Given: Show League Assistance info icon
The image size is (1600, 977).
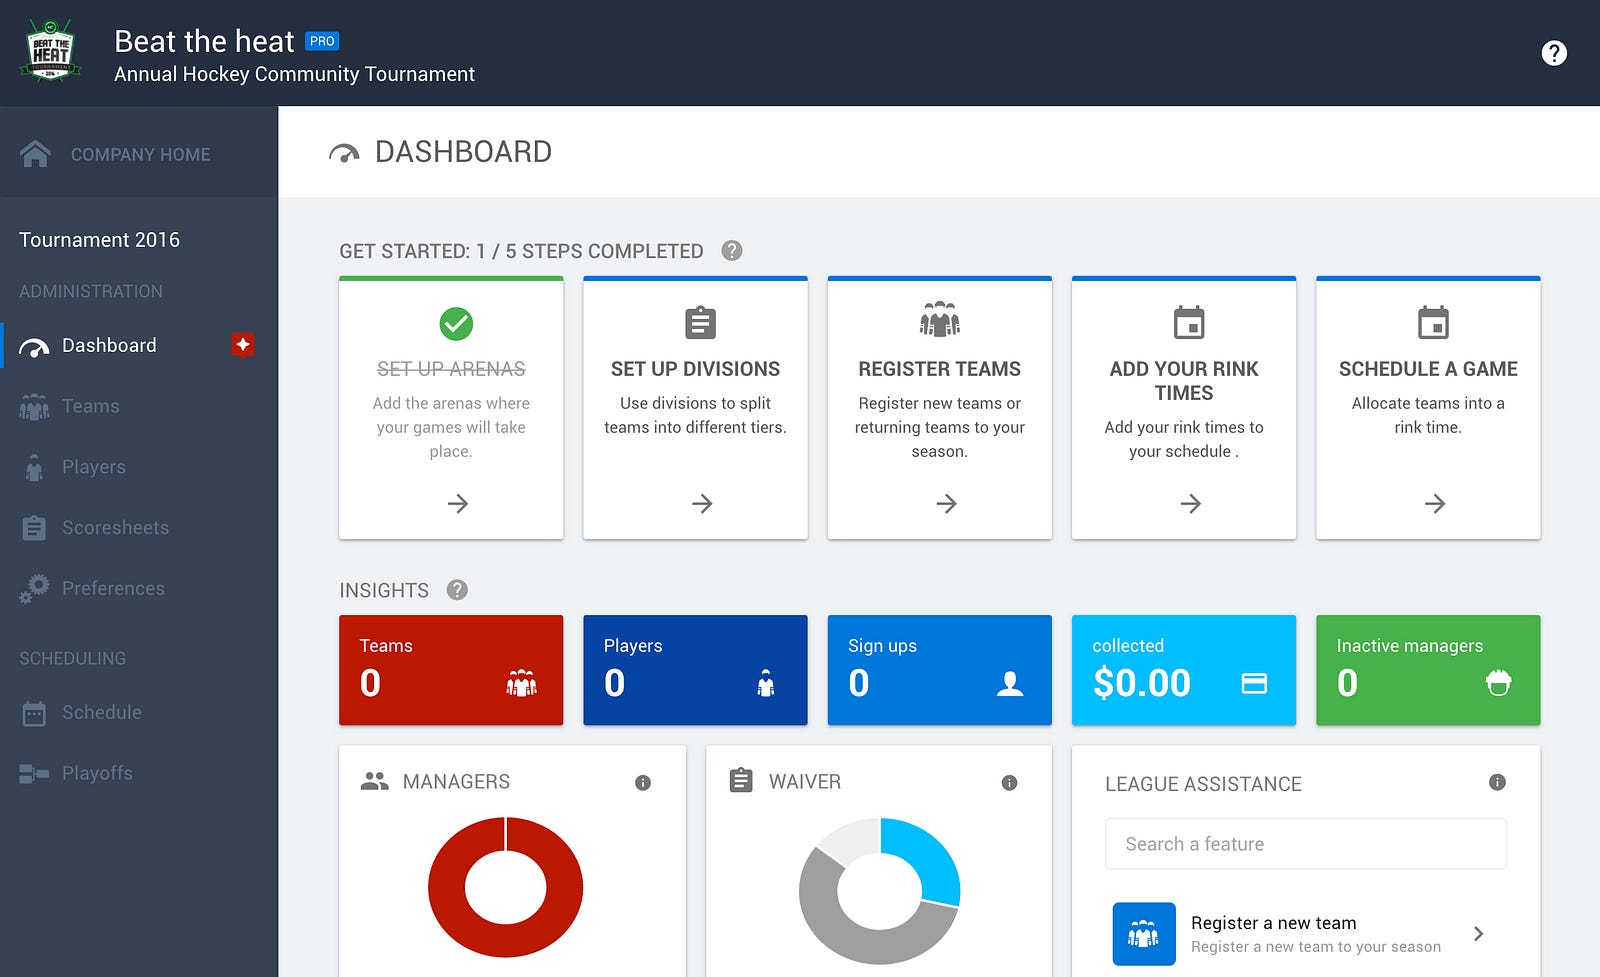Looking at the screenshot, I should [x=1496, y=783].
